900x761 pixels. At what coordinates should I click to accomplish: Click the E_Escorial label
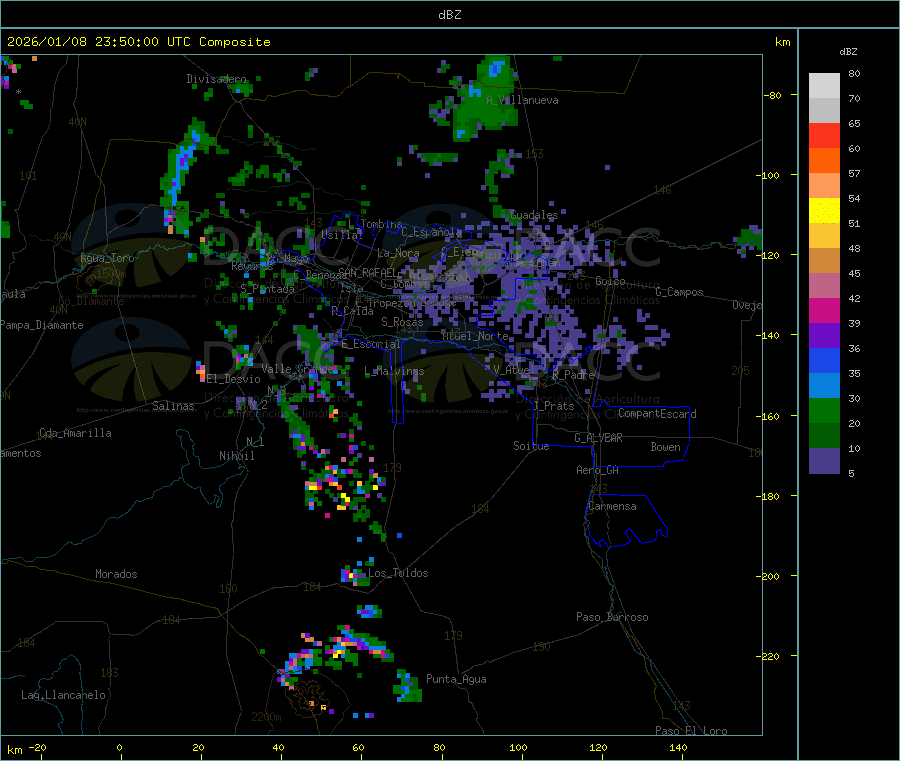[x=371, y=344]
